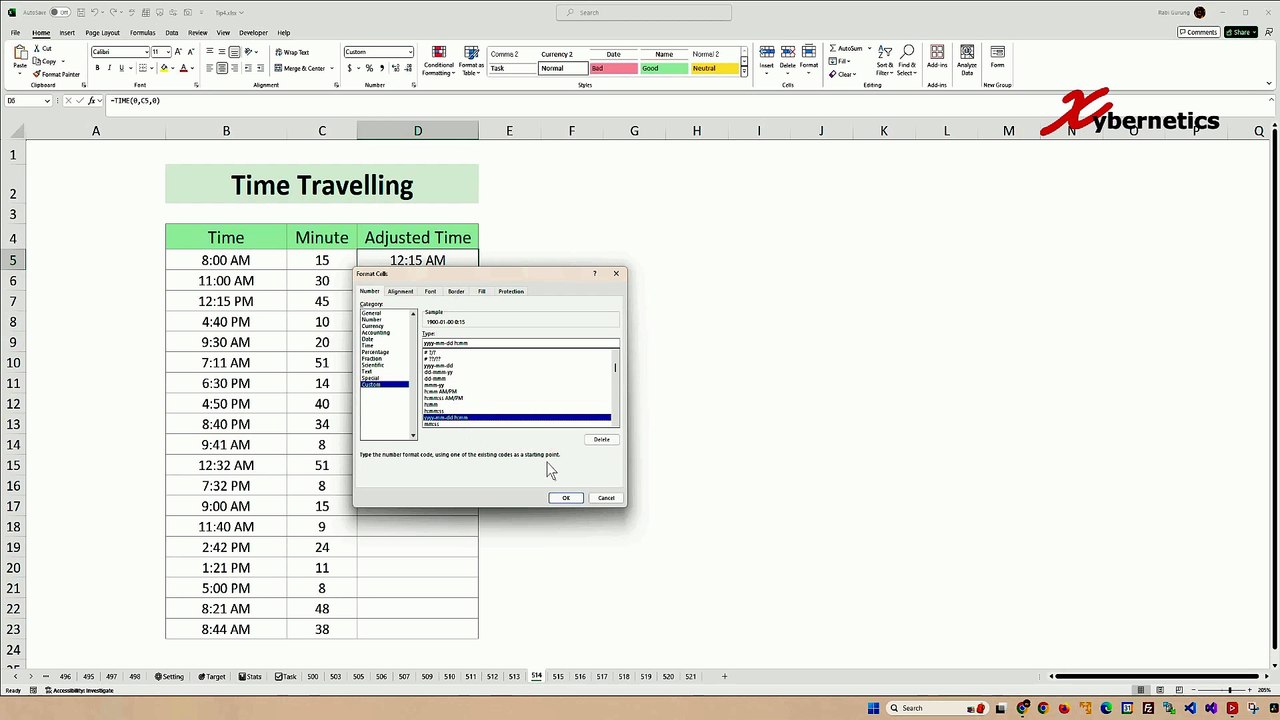Click the Windows Start button on taskbar

pyautogui.click(x=873, y=708)
